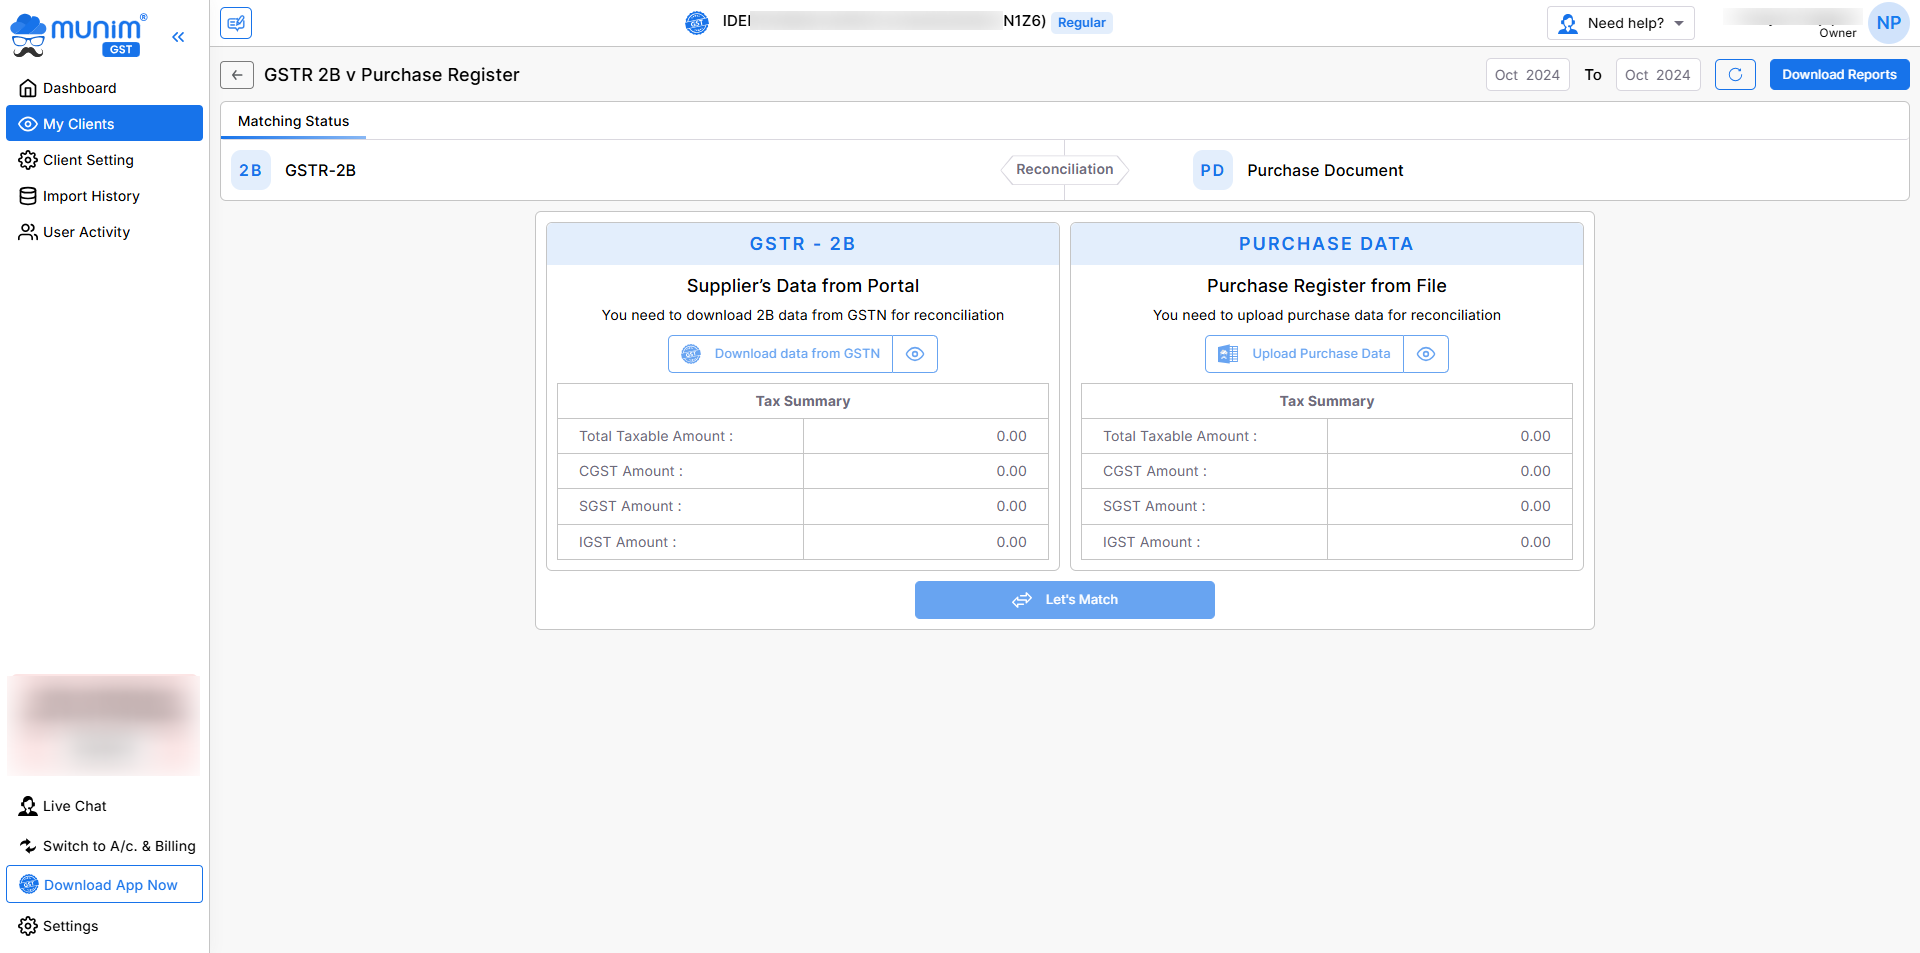
Task: Click the NP user avatar
Action: coord(1888,23)
